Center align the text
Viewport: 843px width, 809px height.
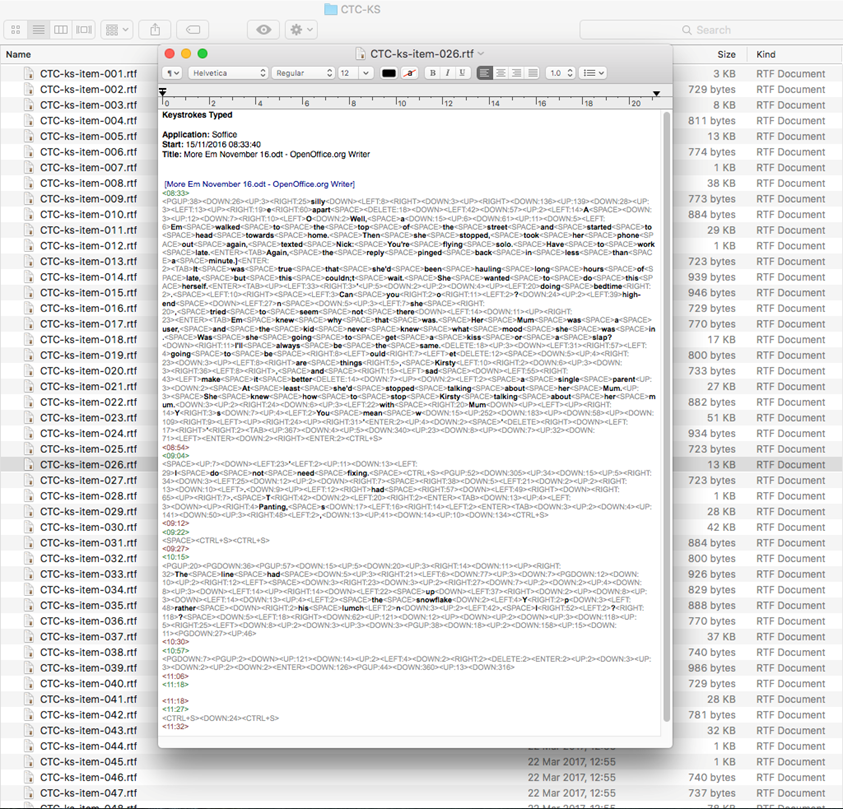tap(500, 73)
